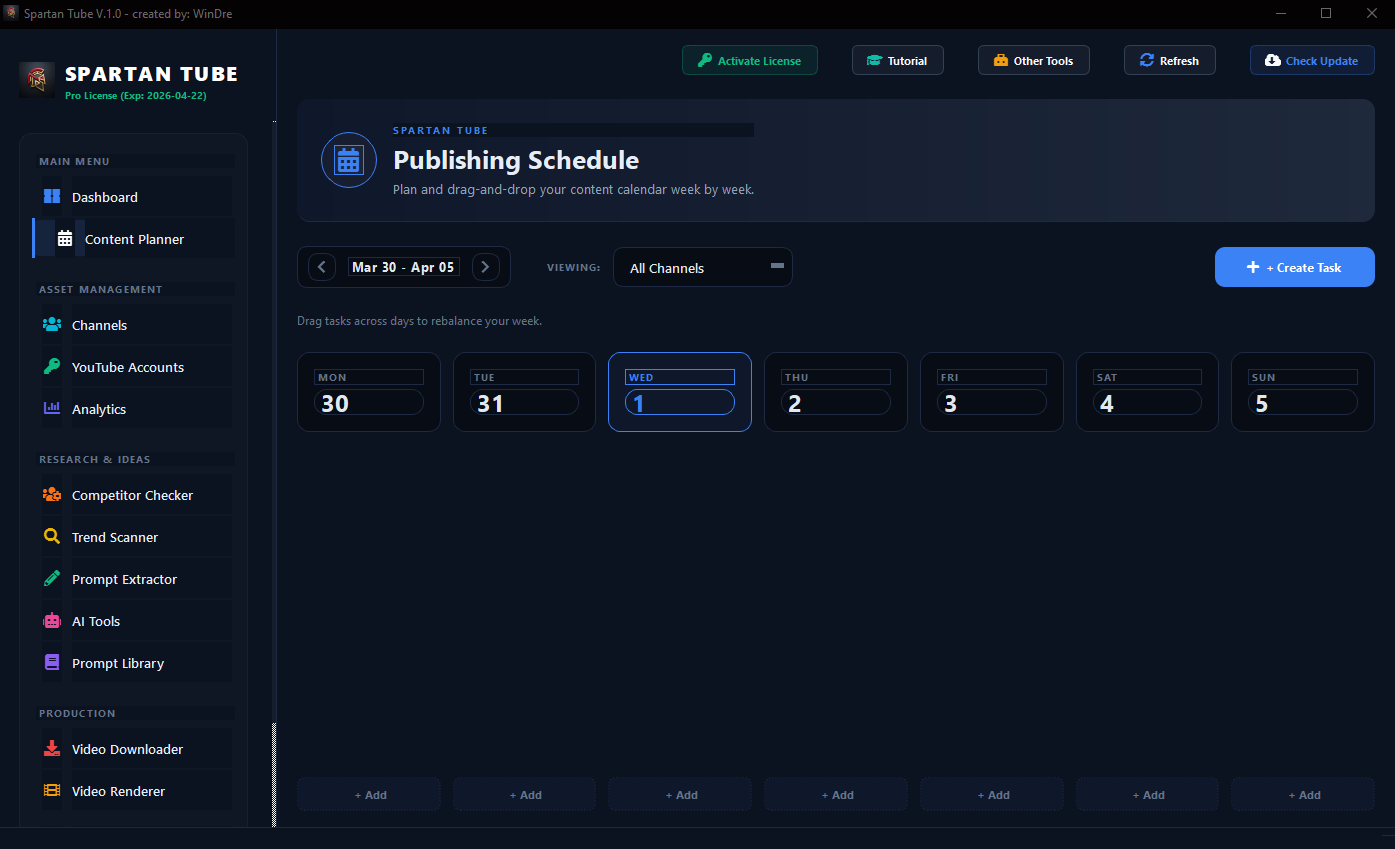
Task: Open the AI Tools icon
Action: 51,621
